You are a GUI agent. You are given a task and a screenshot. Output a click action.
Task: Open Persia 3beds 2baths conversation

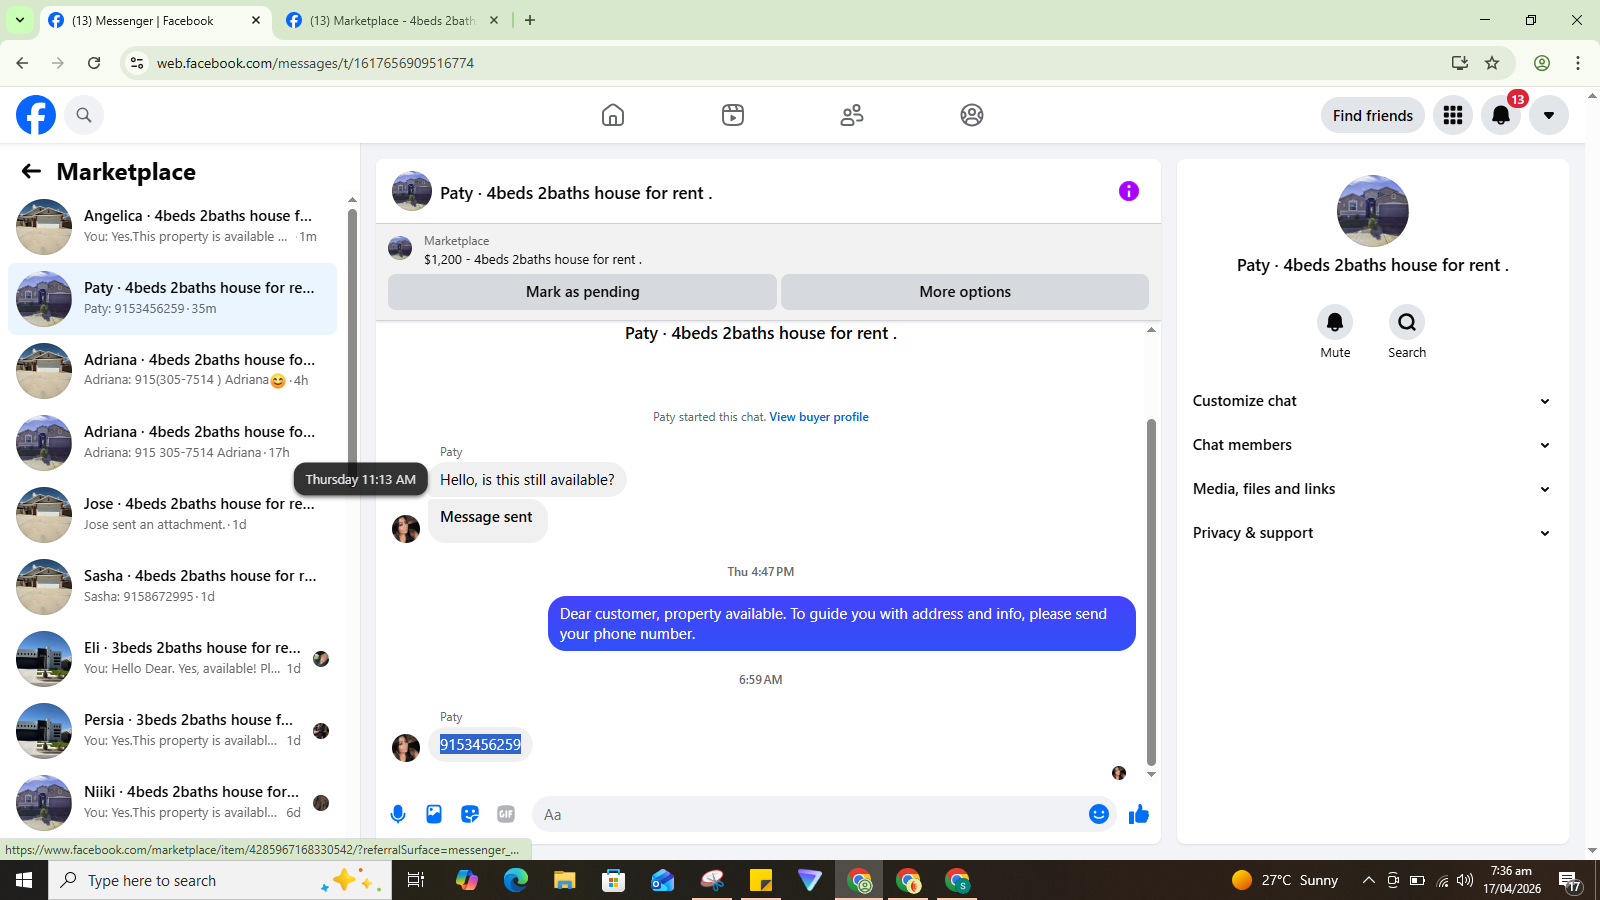[172, 731]
